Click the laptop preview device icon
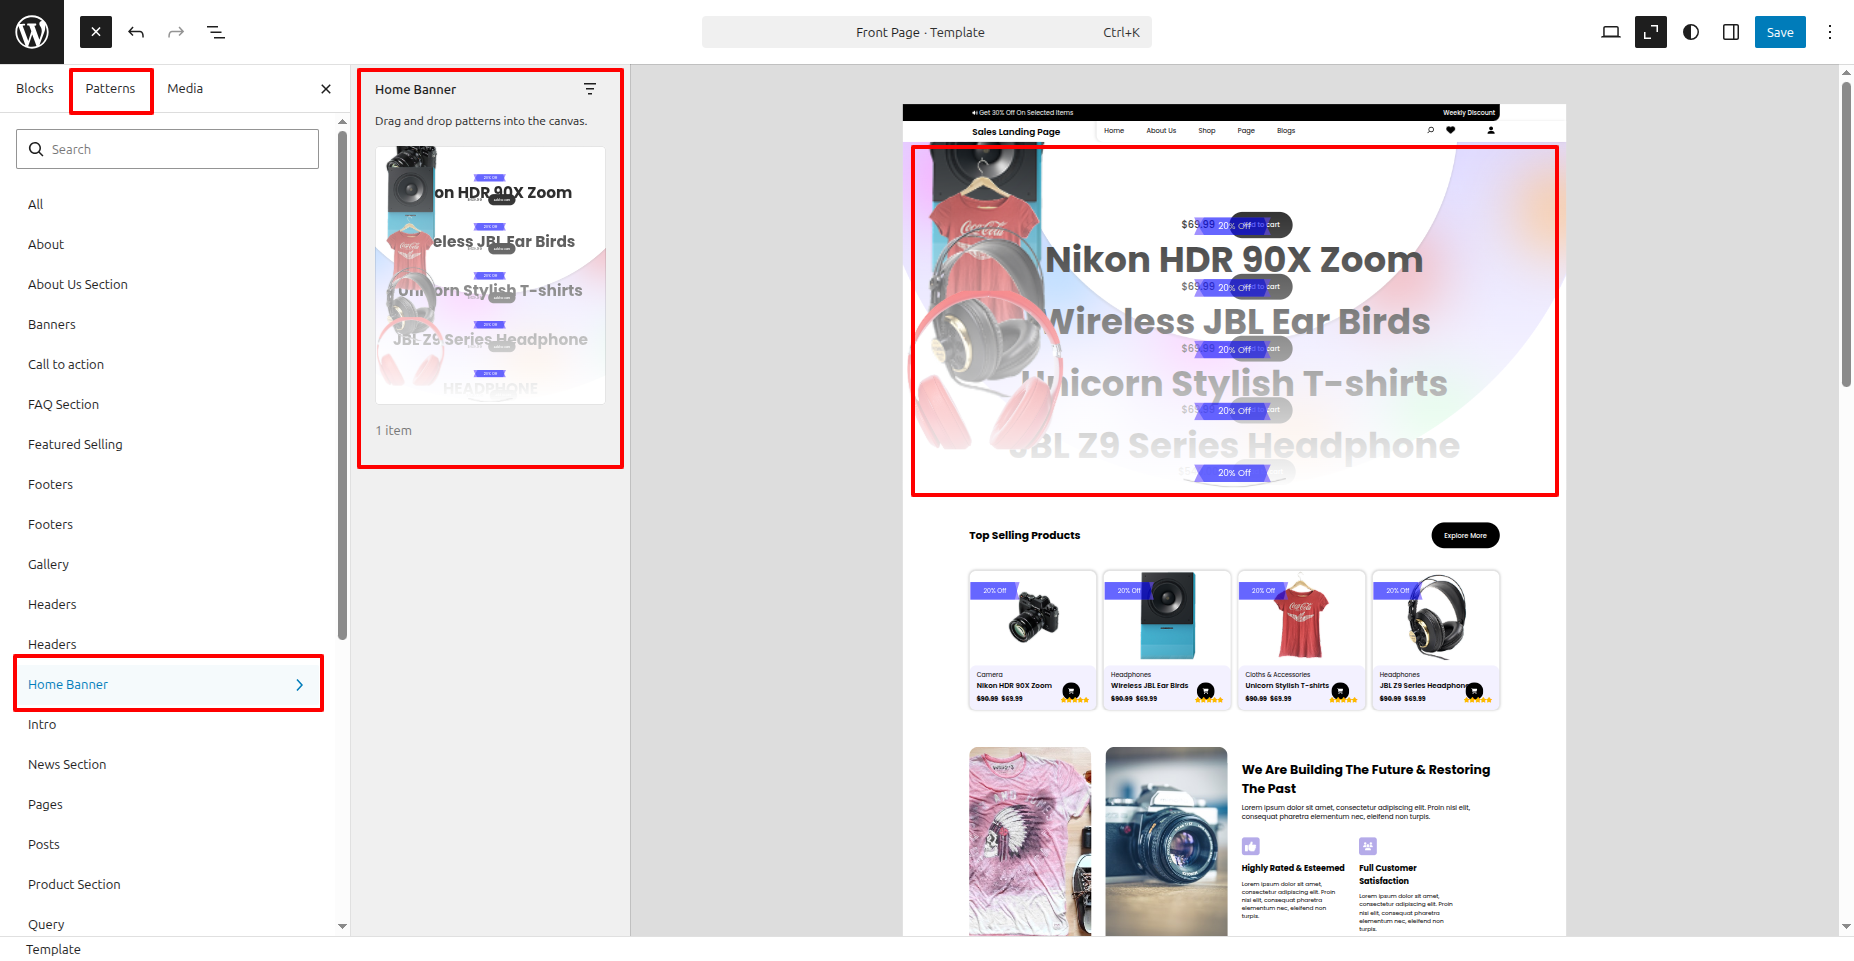This screenshot has width=1854, height=961. click(x=1610, y=32)
